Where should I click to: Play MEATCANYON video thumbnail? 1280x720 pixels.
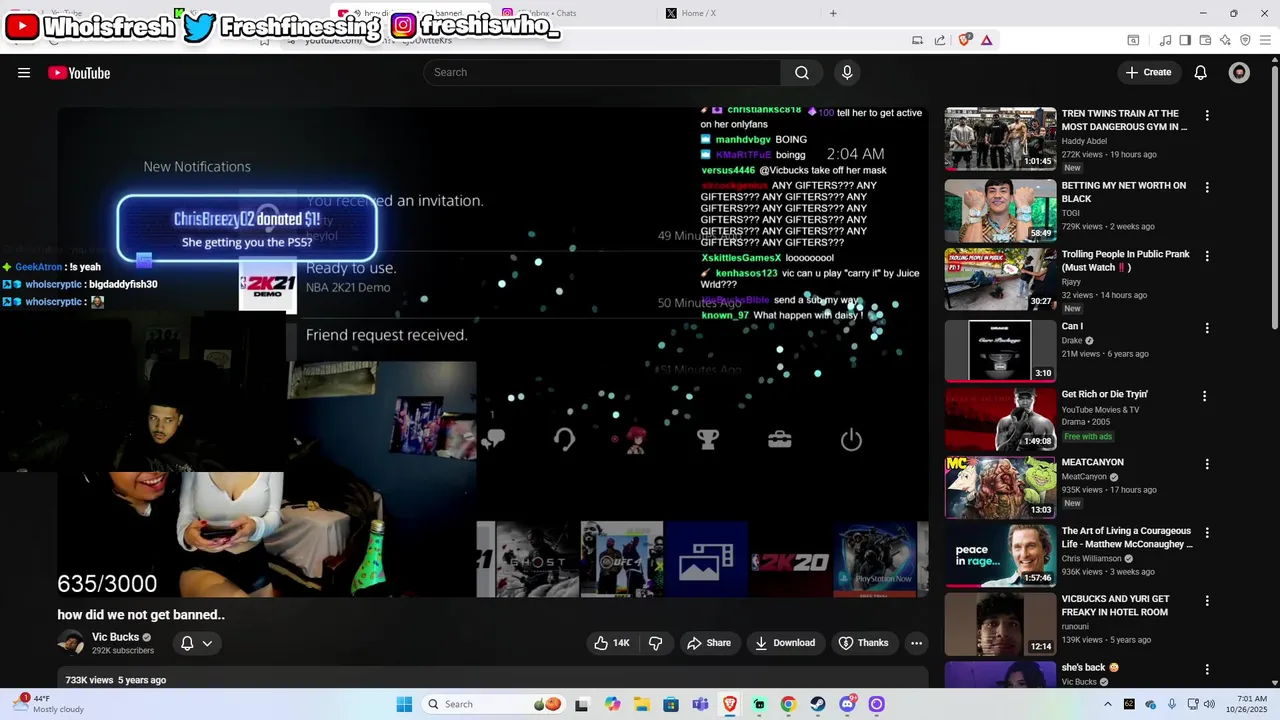tap(1000, 487)
